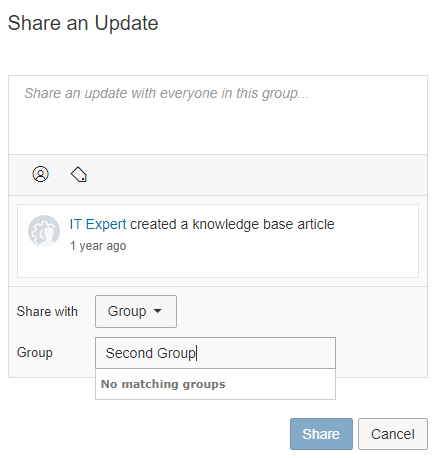Open the Share with Group dropdown
The width and height of the screenshot is (435, 458).
click(136, 311)
